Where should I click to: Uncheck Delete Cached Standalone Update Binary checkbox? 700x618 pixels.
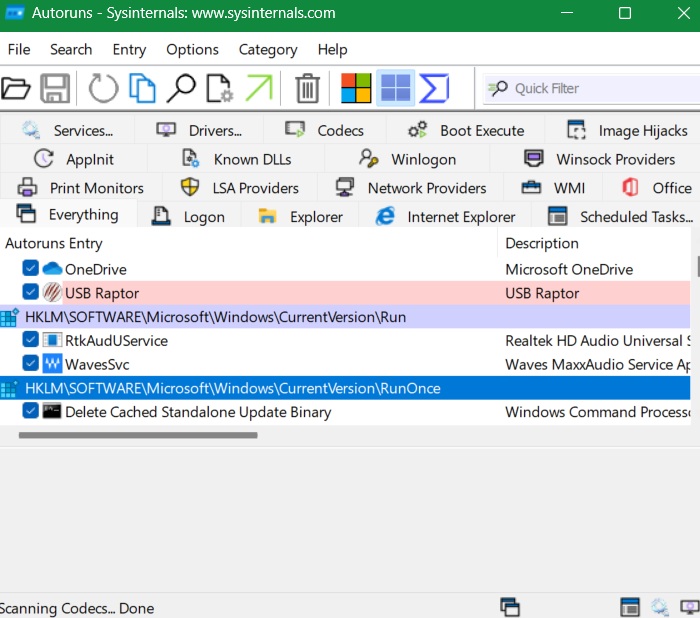(30, 410)
